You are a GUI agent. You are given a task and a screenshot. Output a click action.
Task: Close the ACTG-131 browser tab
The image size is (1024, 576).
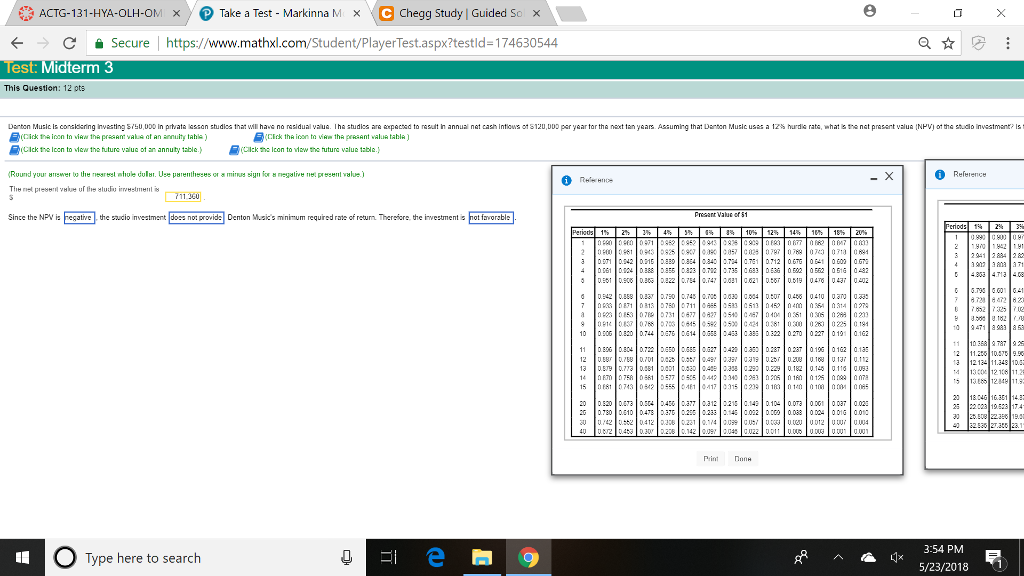176,13
